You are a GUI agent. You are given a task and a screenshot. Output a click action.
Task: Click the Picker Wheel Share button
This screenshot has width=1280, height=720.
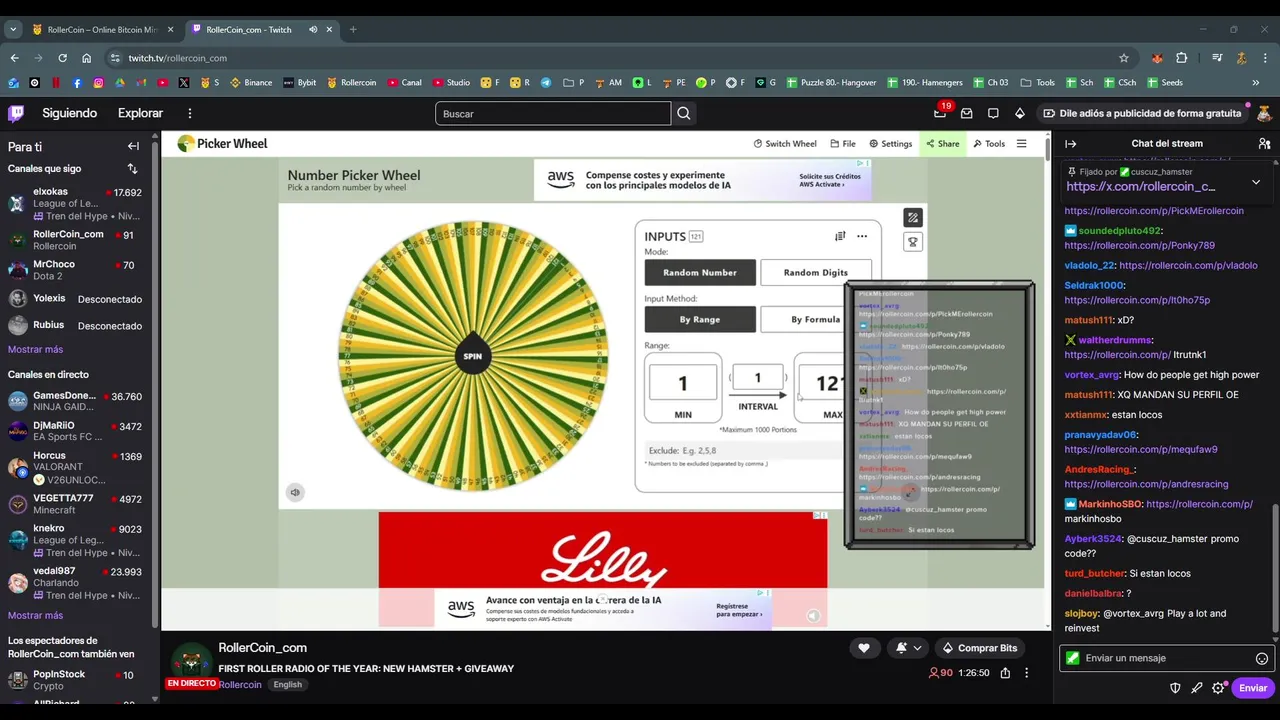click(x=943, y=143)
